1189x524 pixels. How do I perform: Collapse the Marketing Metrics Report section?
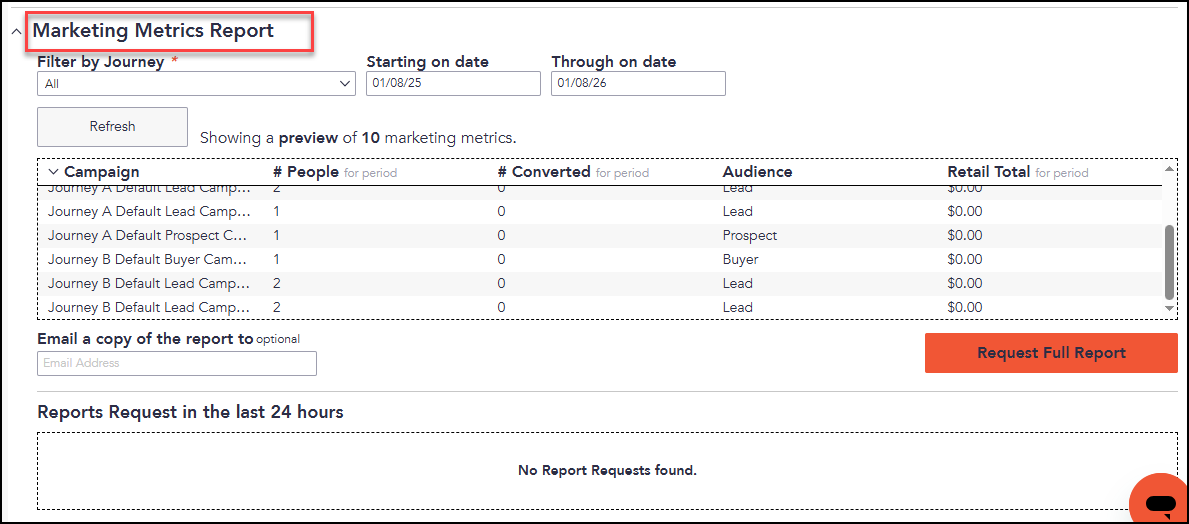point(17,32)
